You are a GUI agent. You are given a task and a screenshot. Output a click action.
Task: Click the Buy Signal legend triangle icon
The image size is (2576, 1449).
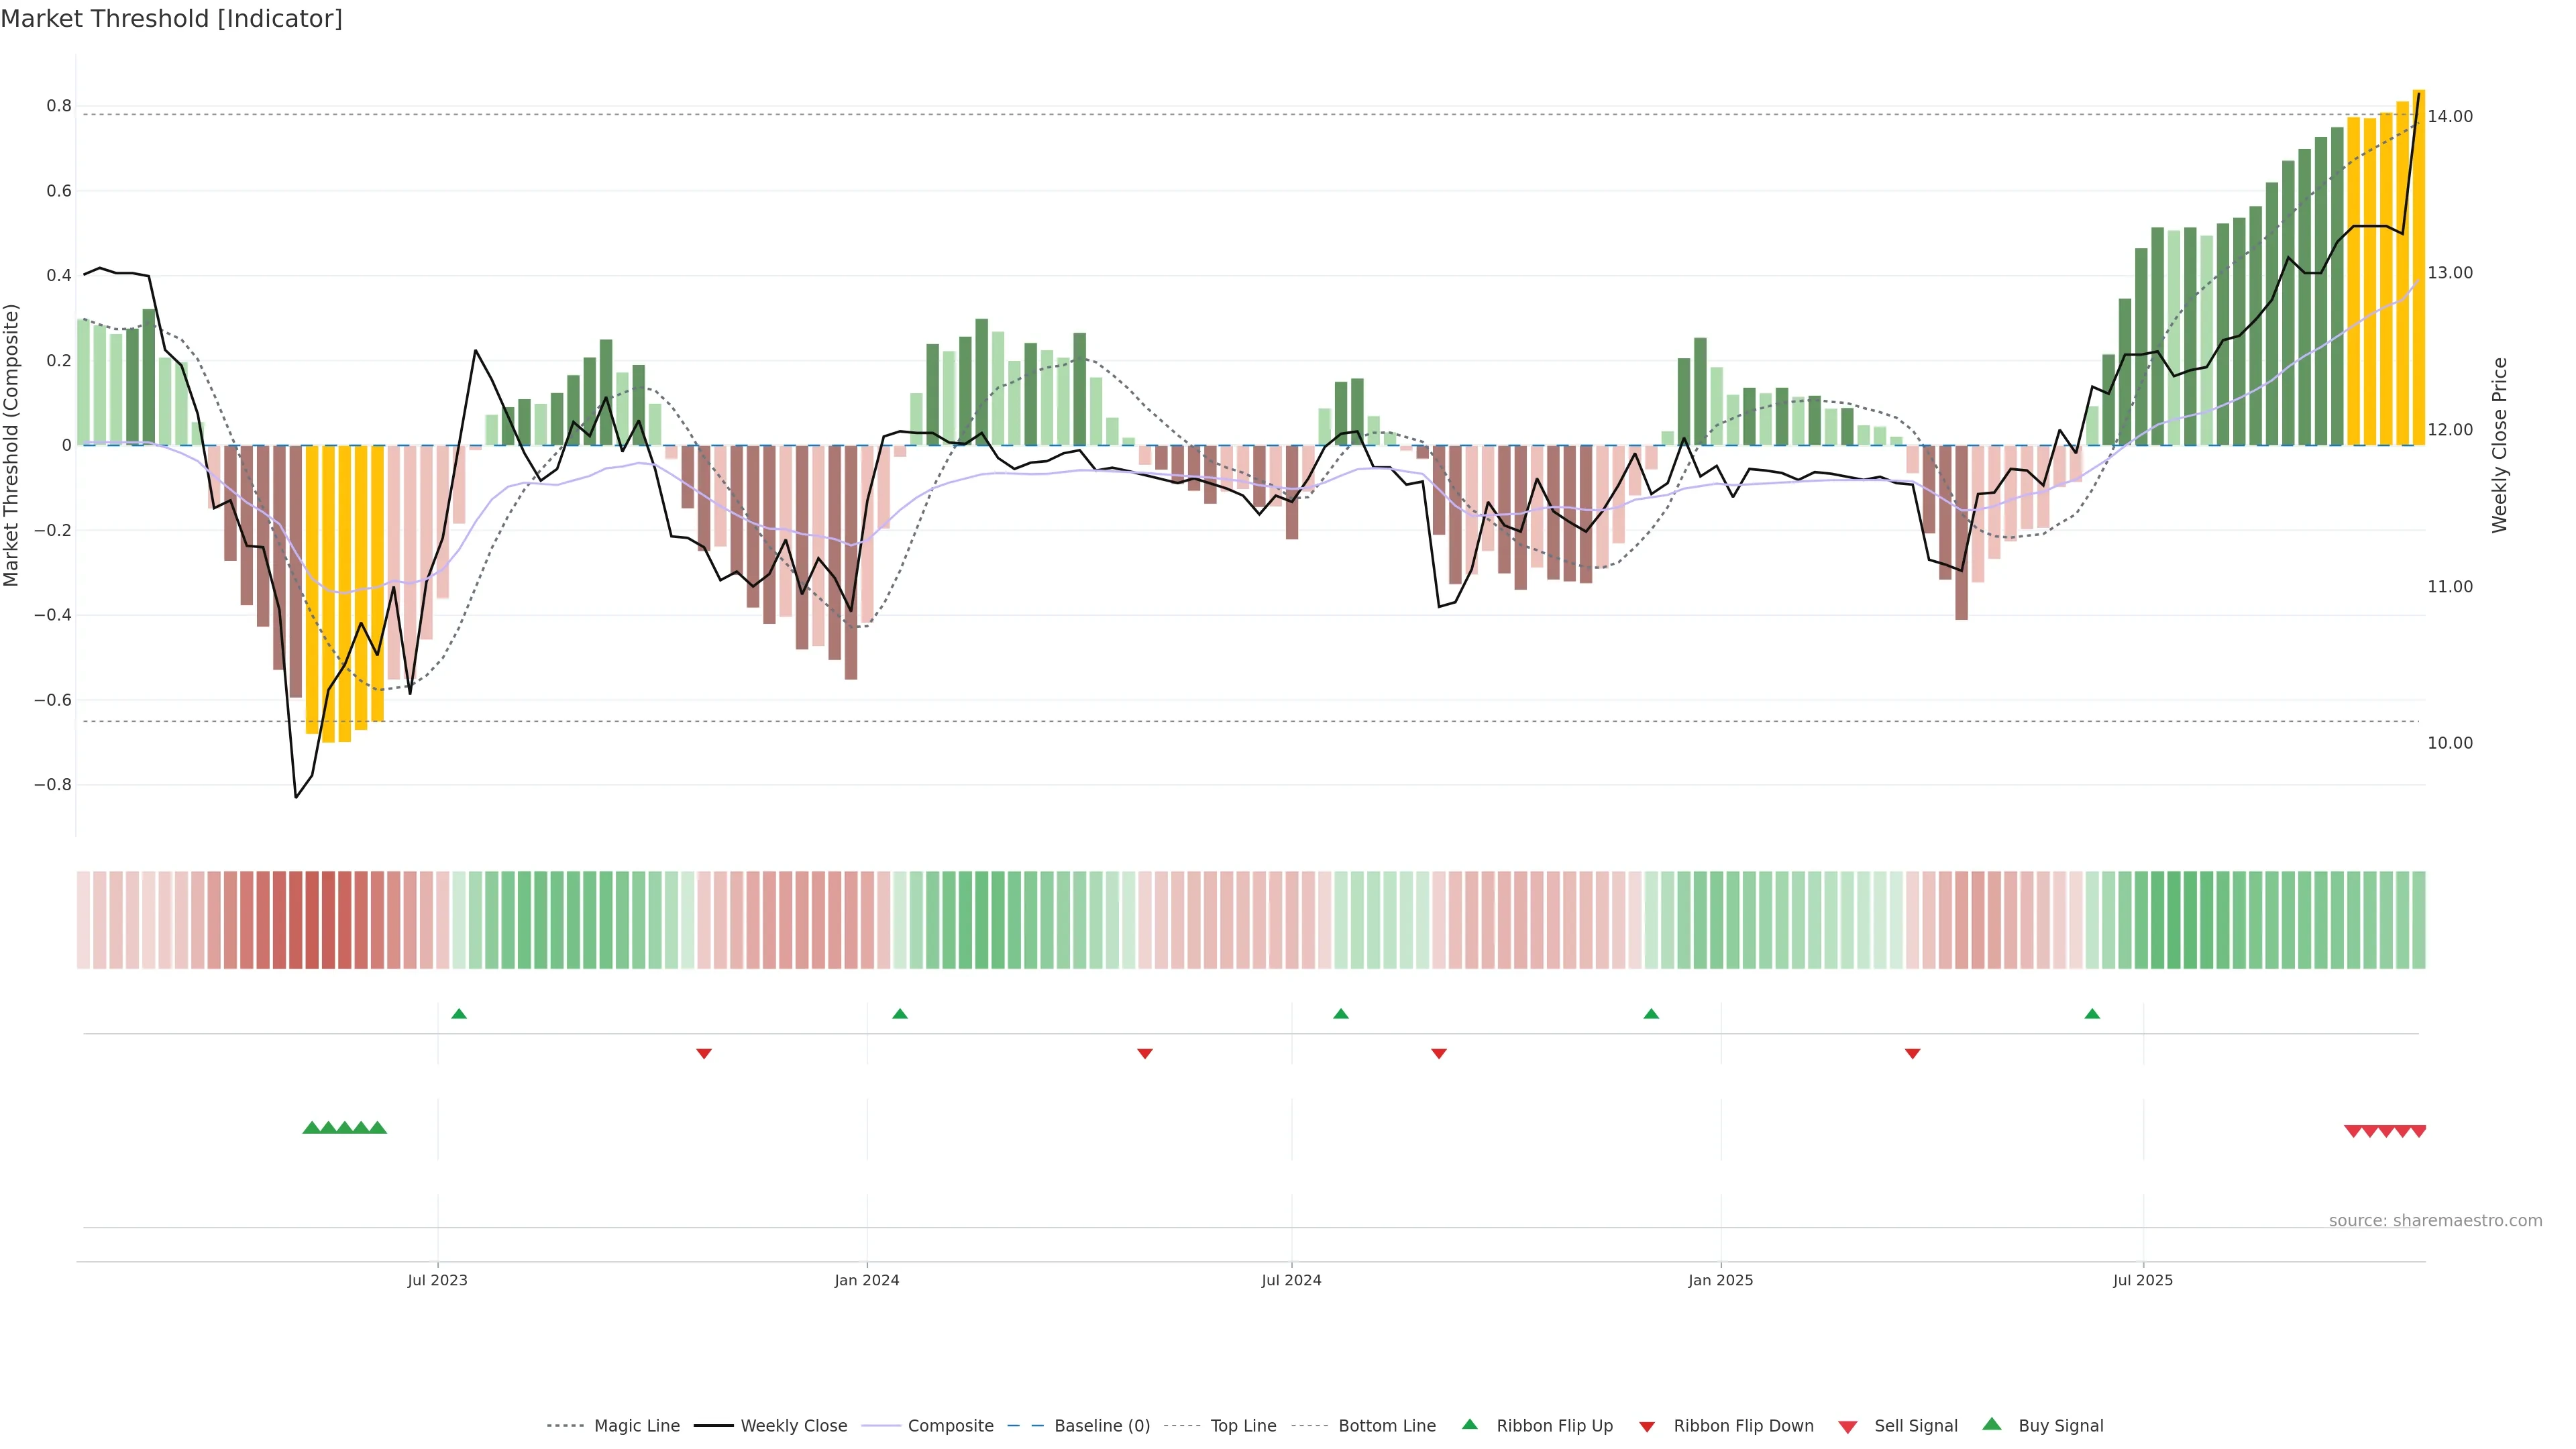coord(1992,1424)
